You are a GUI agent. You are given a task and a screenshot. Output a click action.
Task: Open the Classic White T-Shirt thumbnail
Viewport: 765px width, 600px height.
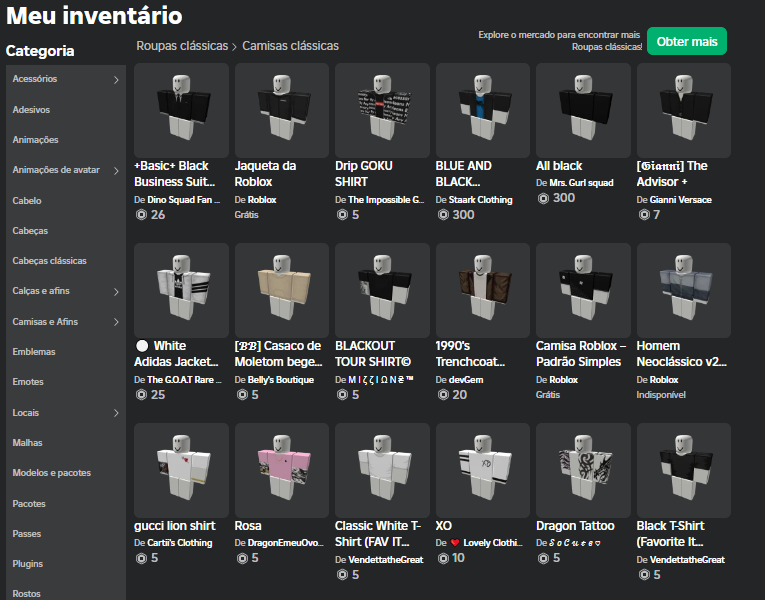pyautogui.click(x=382, y=470)
